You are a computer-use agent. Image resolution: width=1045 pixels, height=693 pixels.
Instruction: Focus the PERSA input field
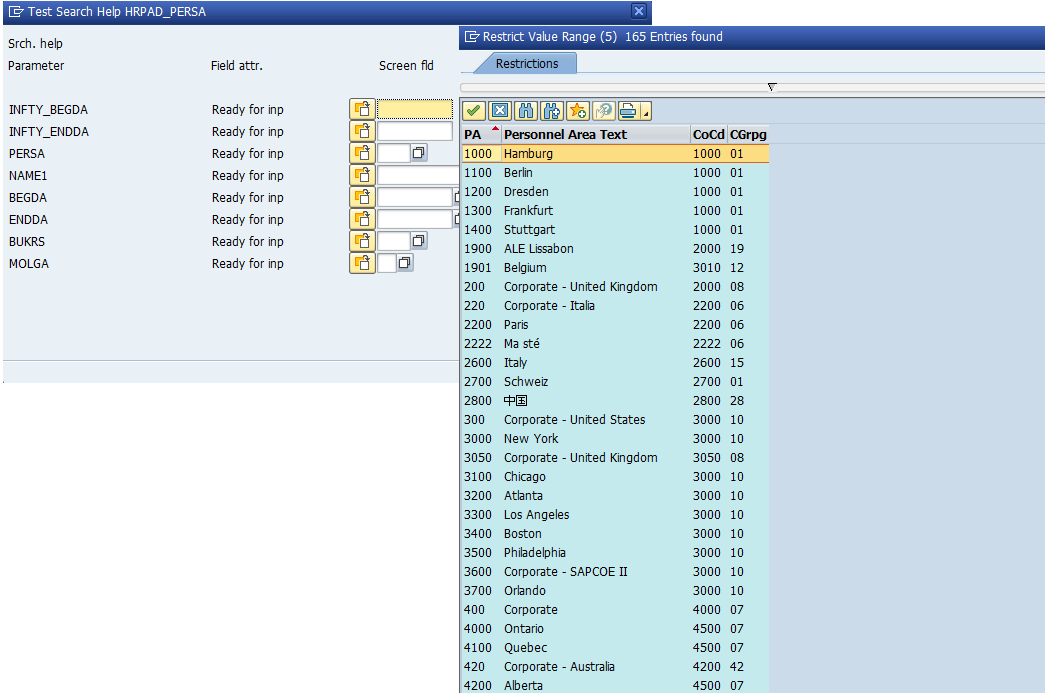coord(393,153)
